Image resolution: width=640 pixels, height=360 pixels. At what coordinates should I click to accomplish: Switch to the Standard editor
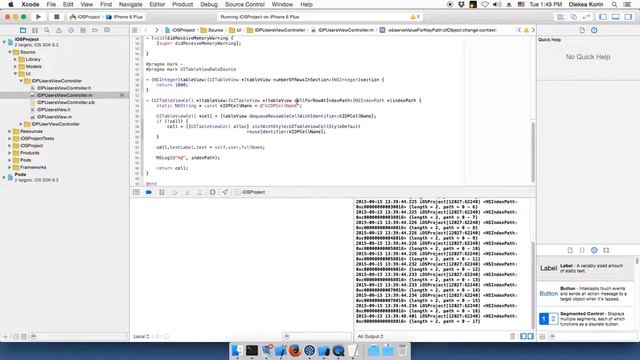(561, 17)
